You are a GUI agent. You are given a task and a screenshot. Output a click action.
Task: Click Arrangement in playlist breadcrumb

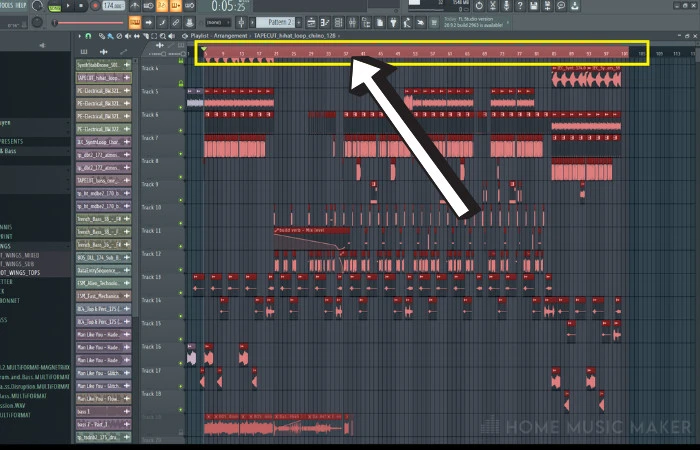pos(230,36)
